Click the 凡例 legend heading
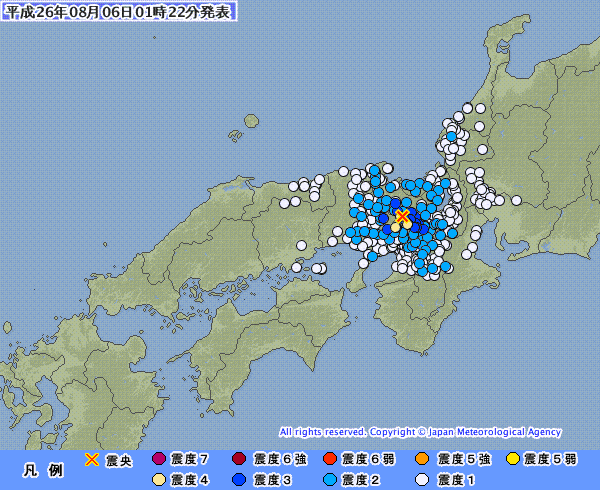Image resolution: width=600 pixels, height=490 pixels. pos(43,470)
